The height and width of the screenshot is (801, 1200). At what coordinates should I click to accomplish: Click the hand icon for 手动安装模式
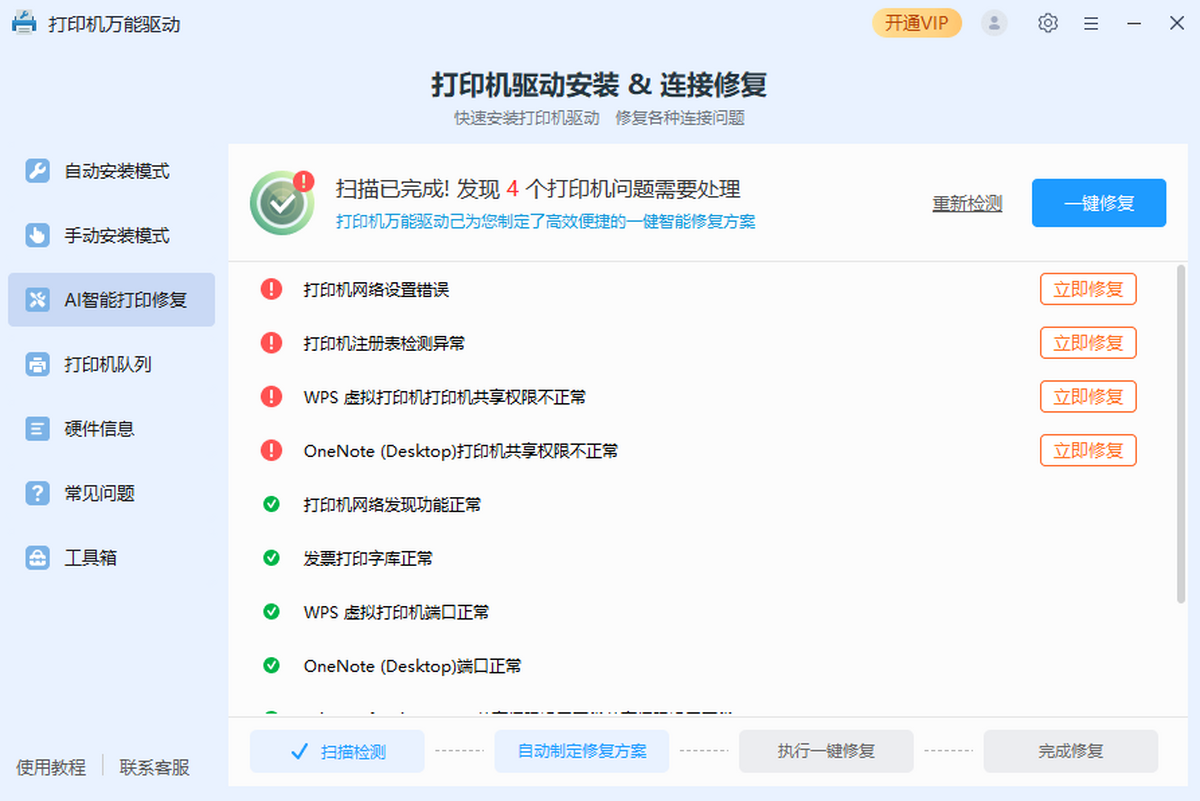[37, 235]
